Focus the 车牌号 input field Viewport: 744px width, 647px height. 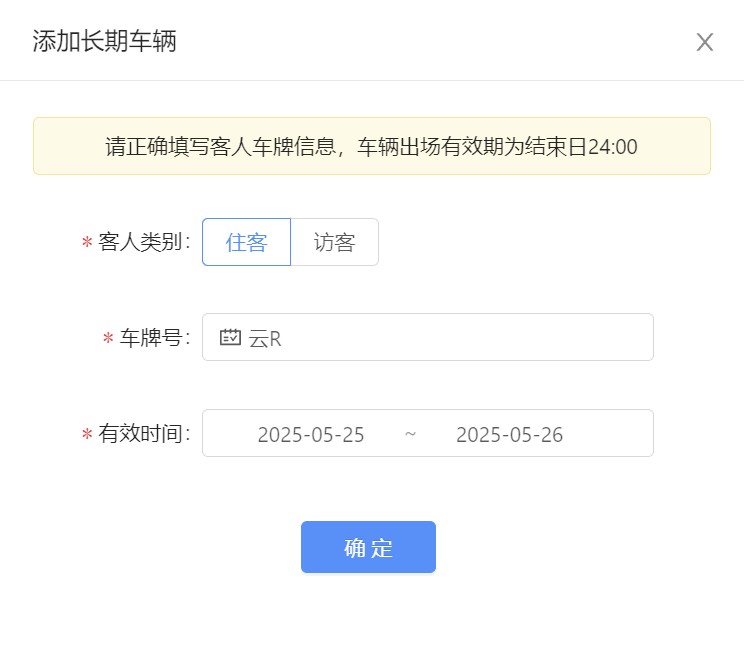point(428,337)
